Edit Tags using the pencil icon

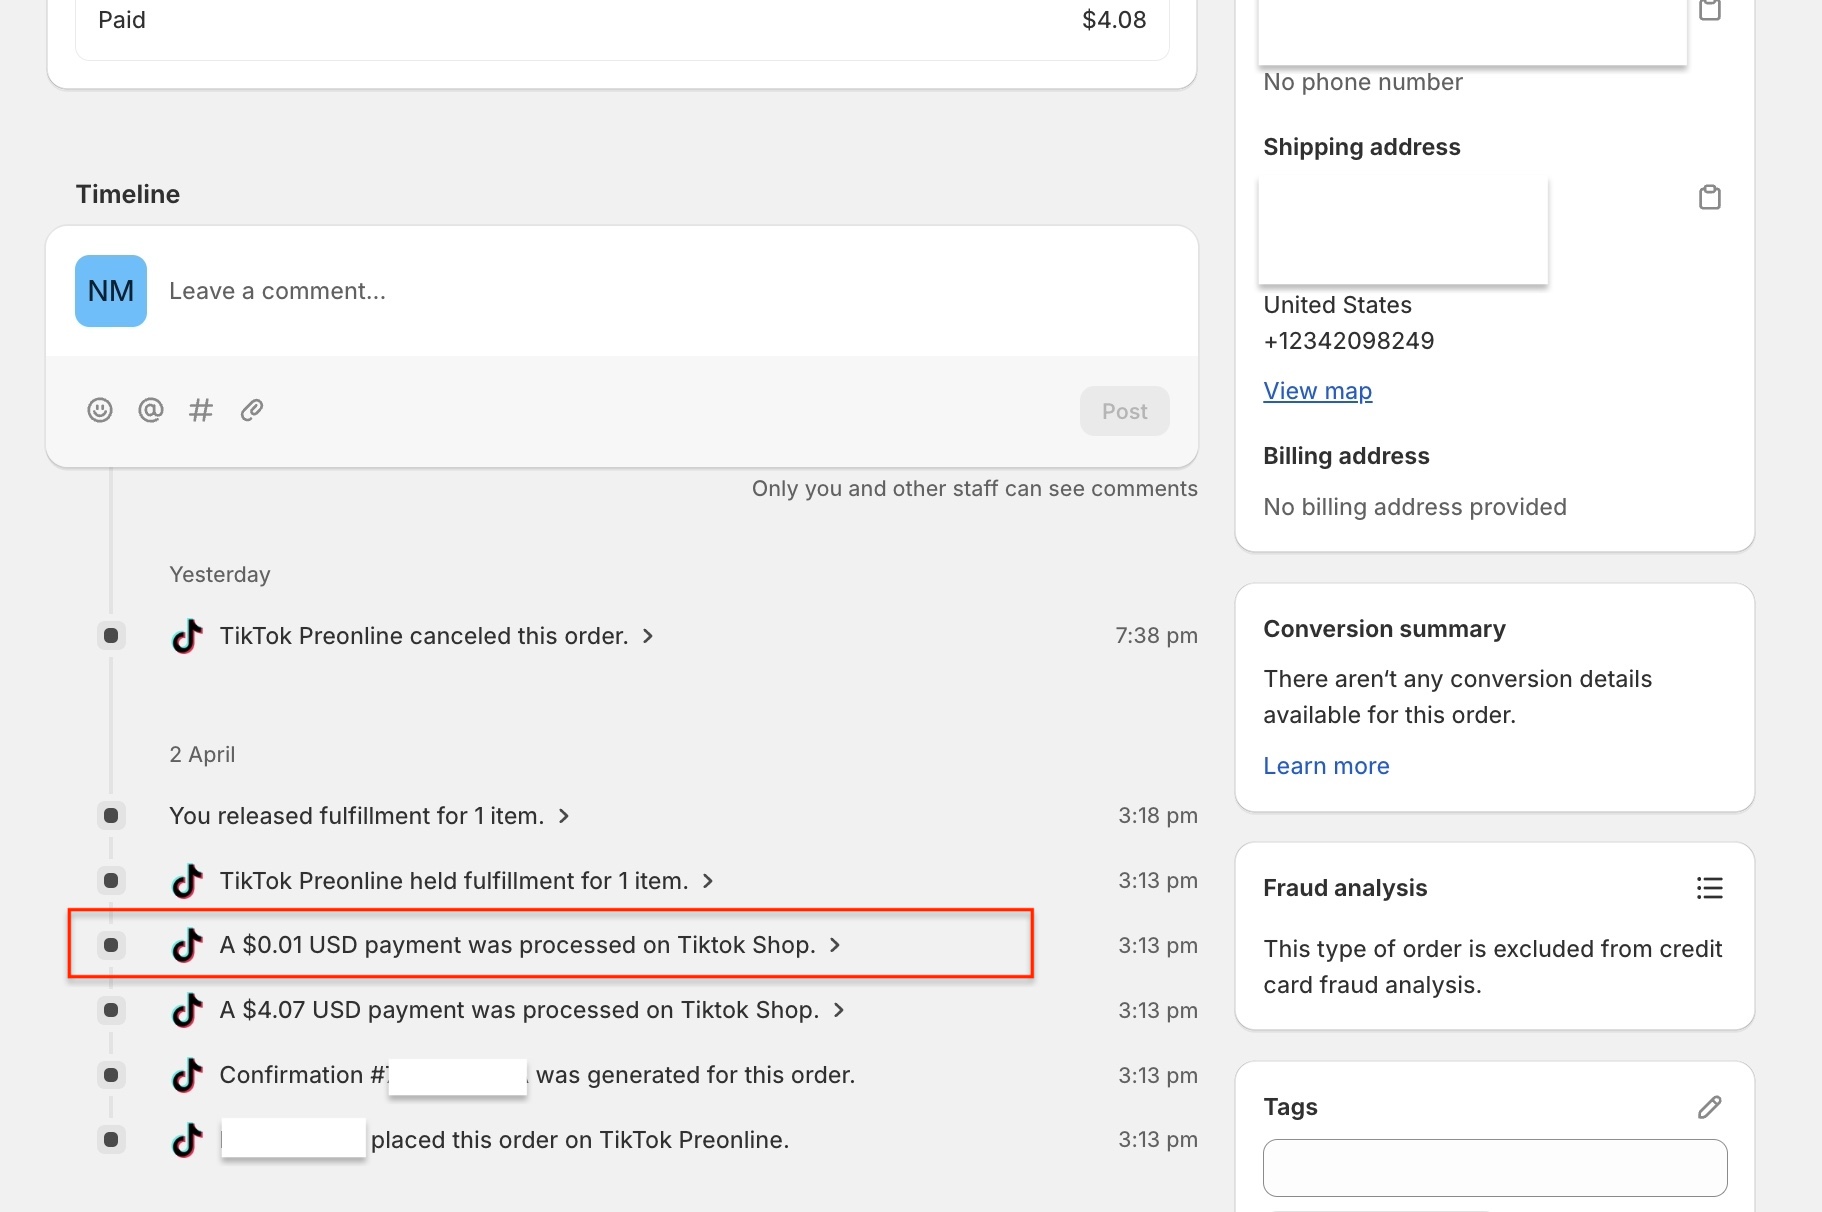[1710, 1107]
